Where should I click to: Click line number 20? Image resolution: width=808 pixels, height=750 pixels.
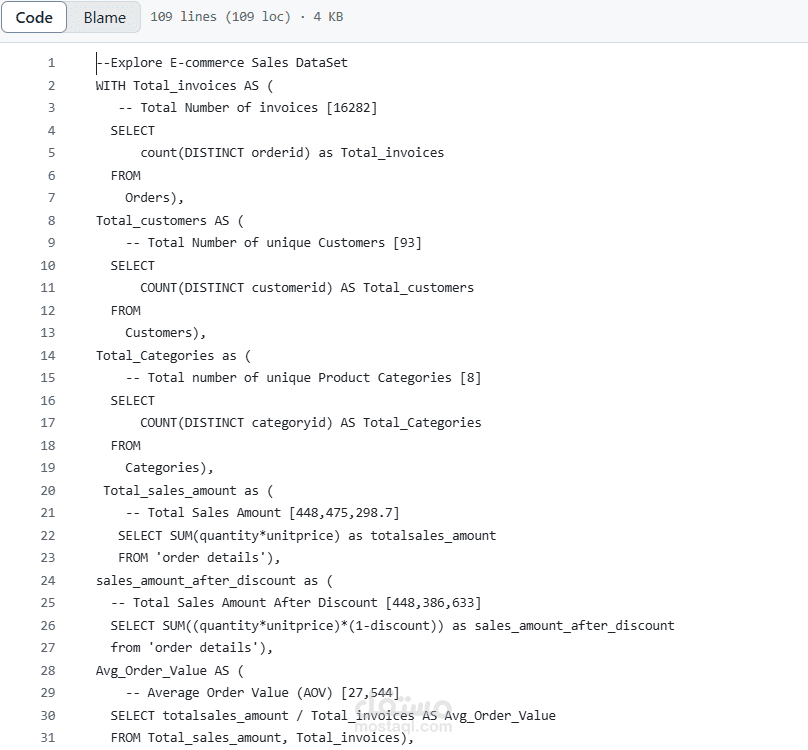(x=48, y=491)
